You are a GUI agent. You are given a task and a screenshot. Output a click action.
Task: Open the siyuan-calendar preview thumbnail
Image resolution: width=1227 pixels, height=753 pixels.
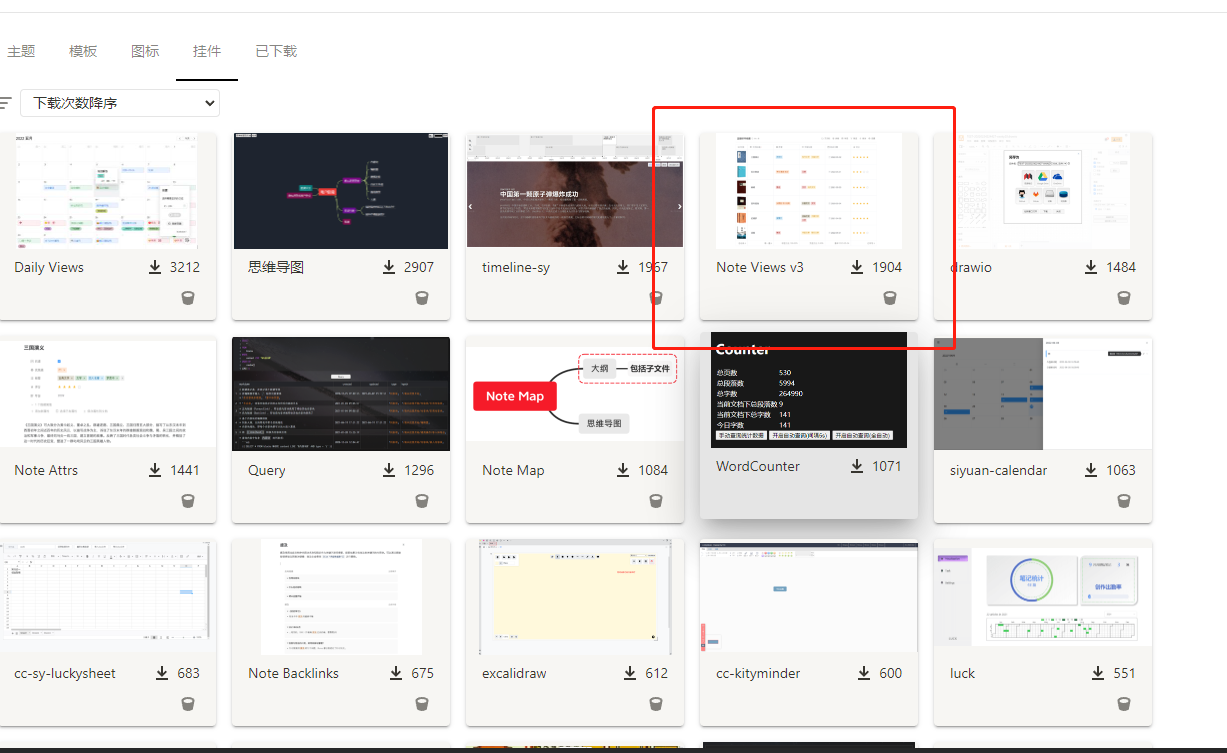click(x=1043, y=394)
